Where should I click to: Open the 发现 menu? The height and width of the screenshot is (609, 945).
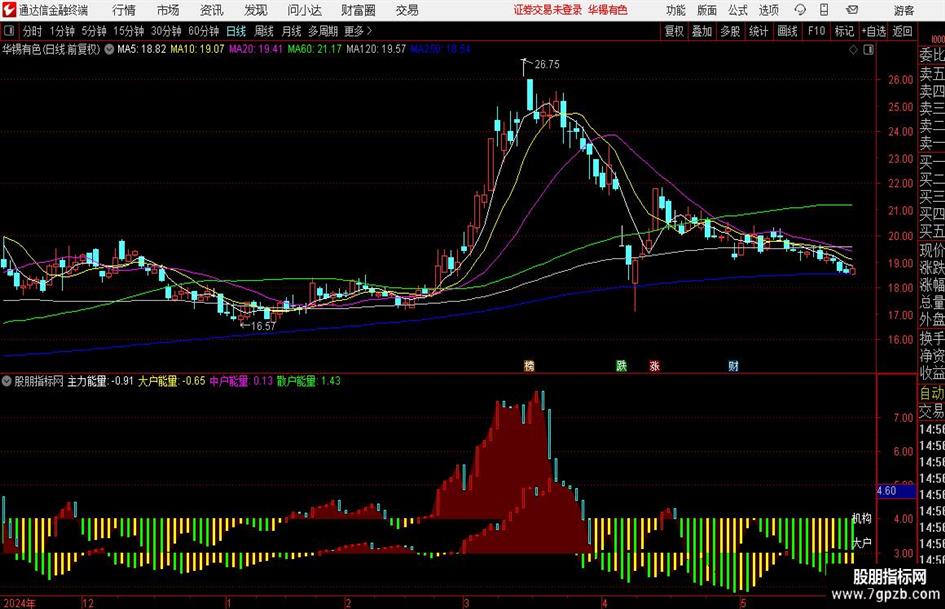point(256,10)
